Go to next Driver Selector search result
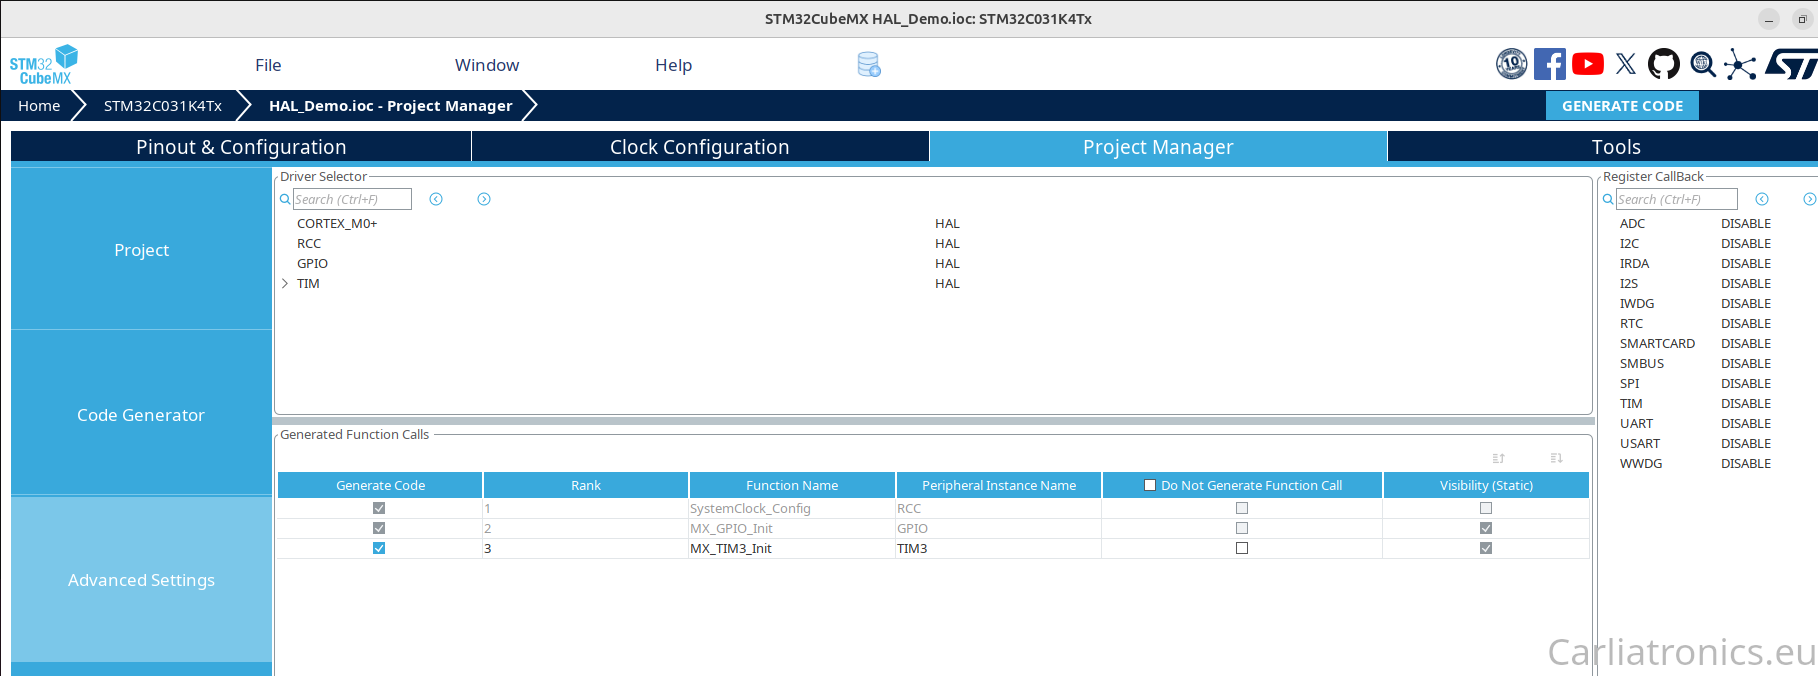1818x676 pixels. click(484, 199)
